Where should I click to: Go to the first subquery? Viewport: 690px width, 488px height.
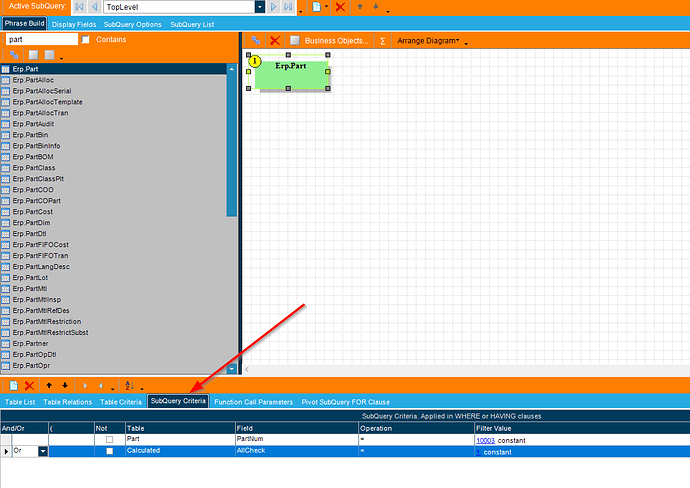[79, 7]
